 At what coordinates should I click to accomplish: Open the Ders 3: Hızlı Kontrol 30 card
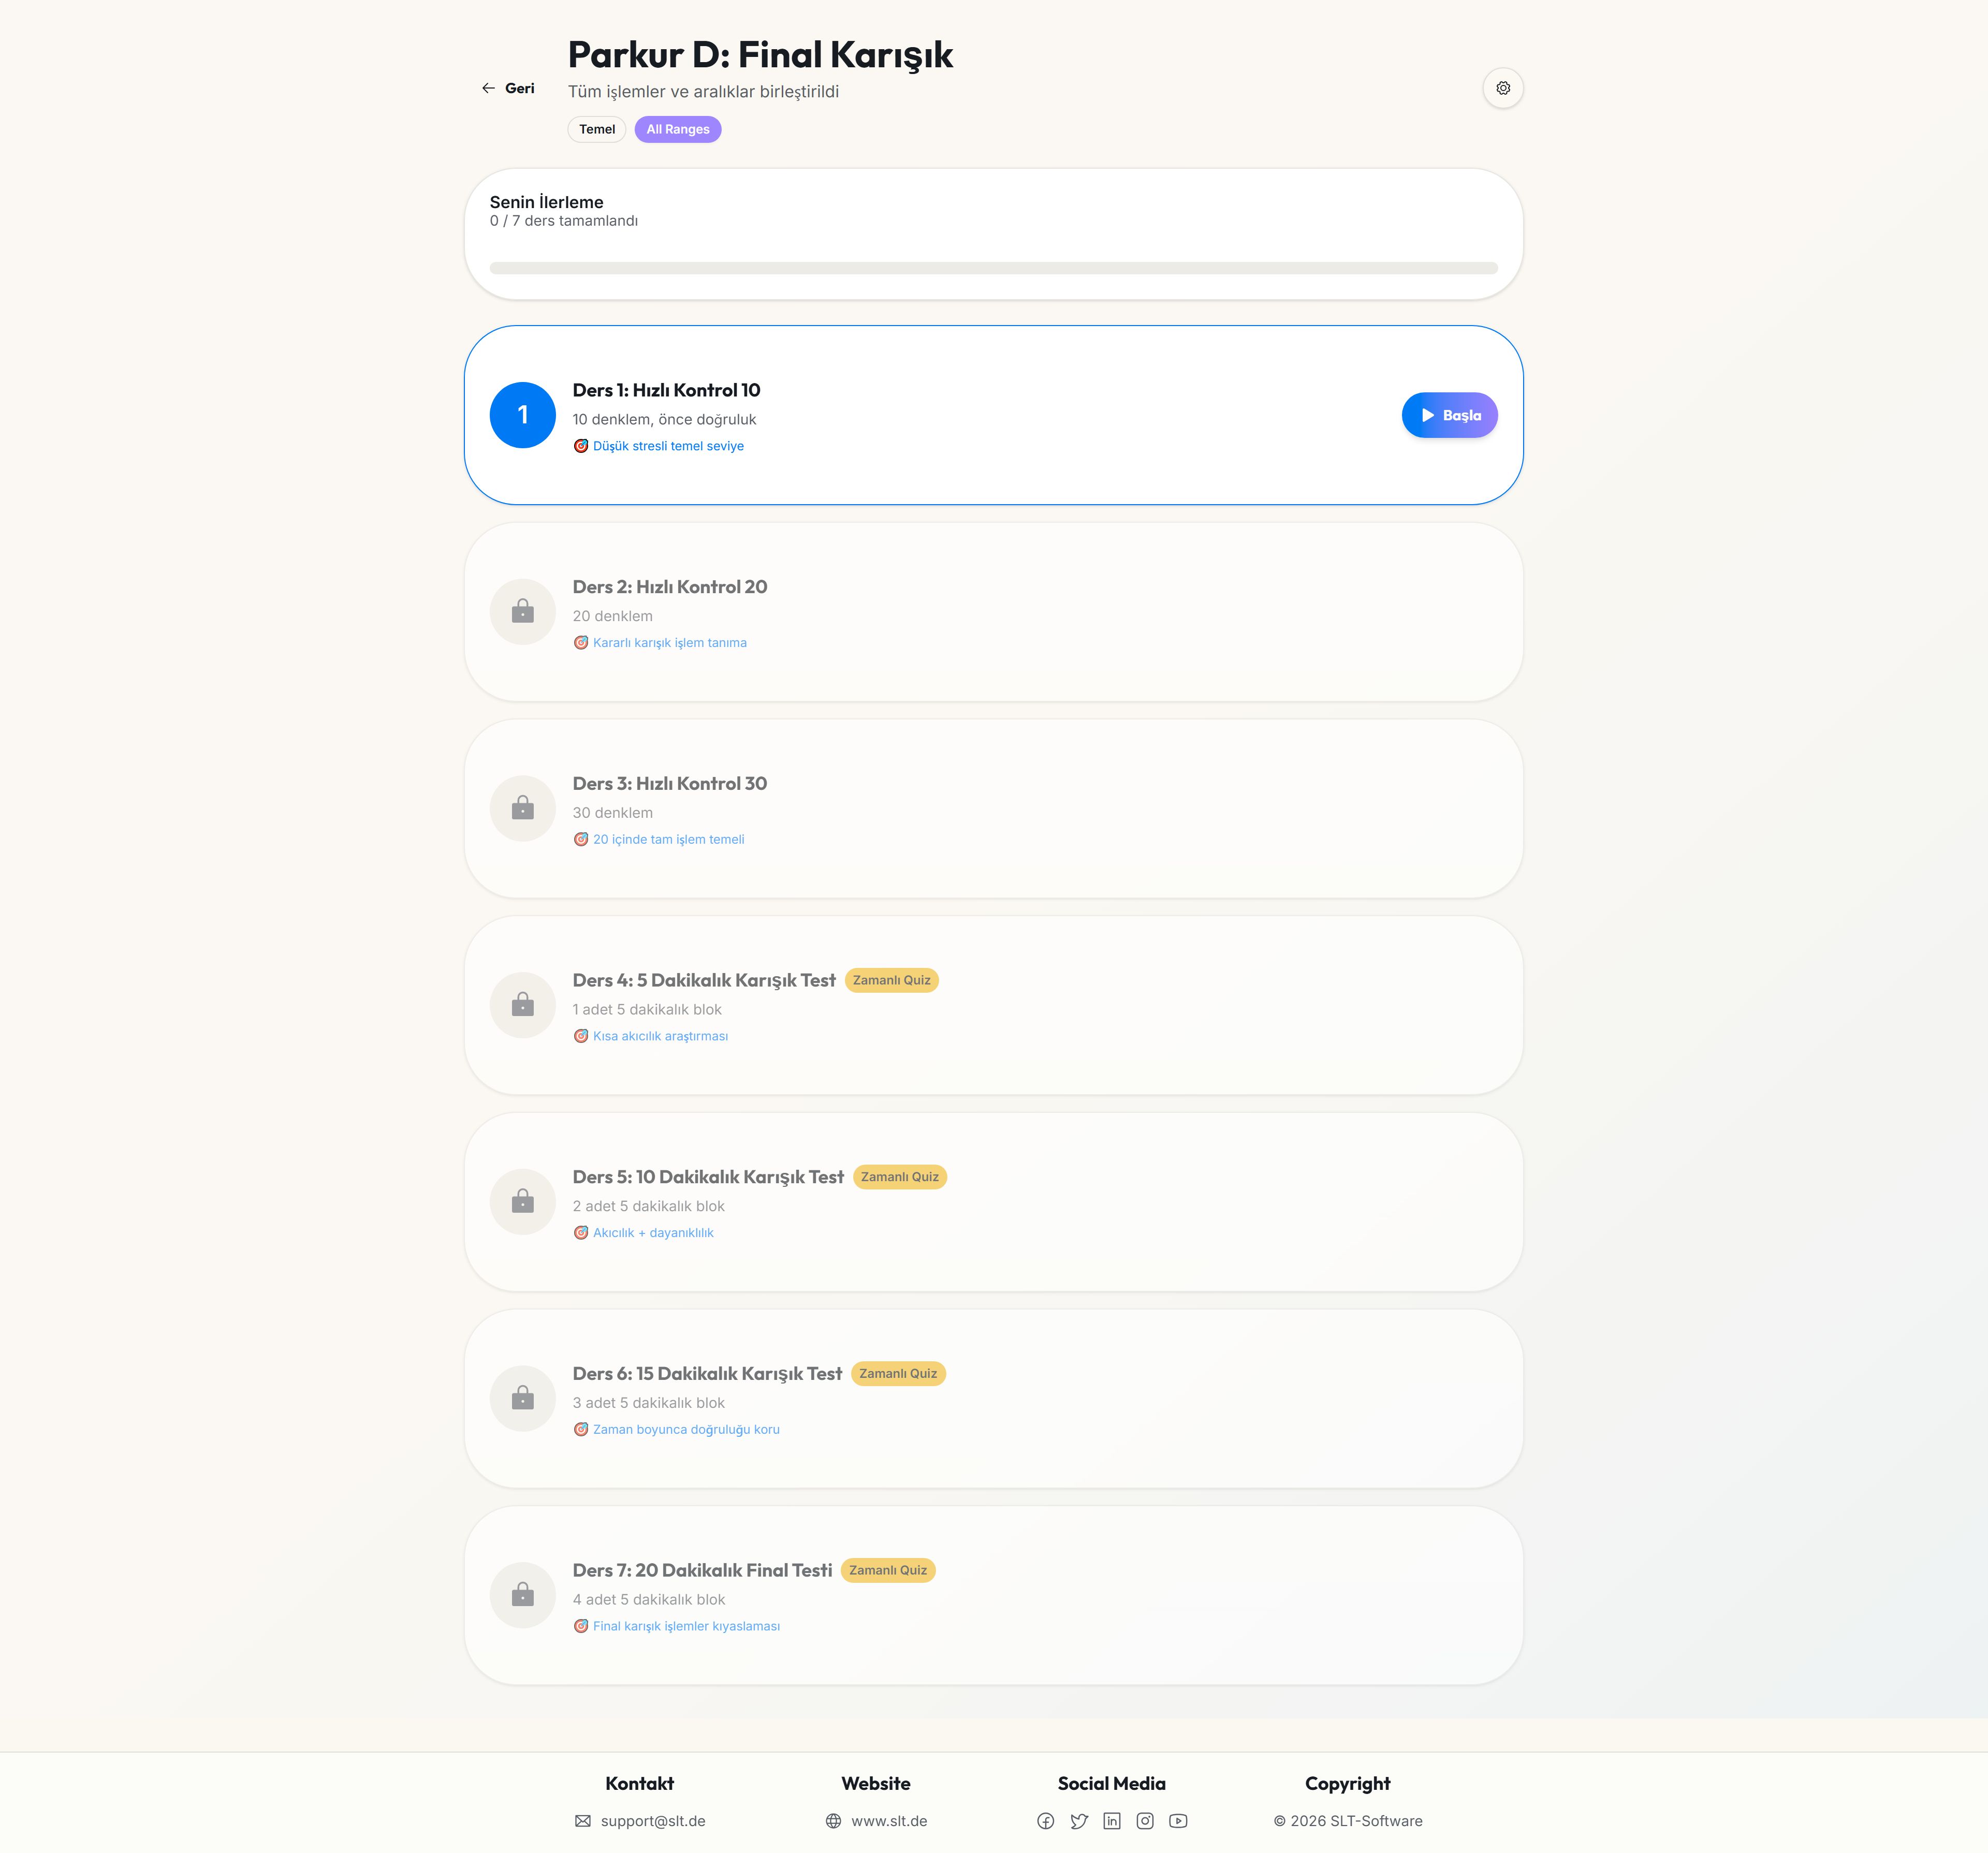993,809
